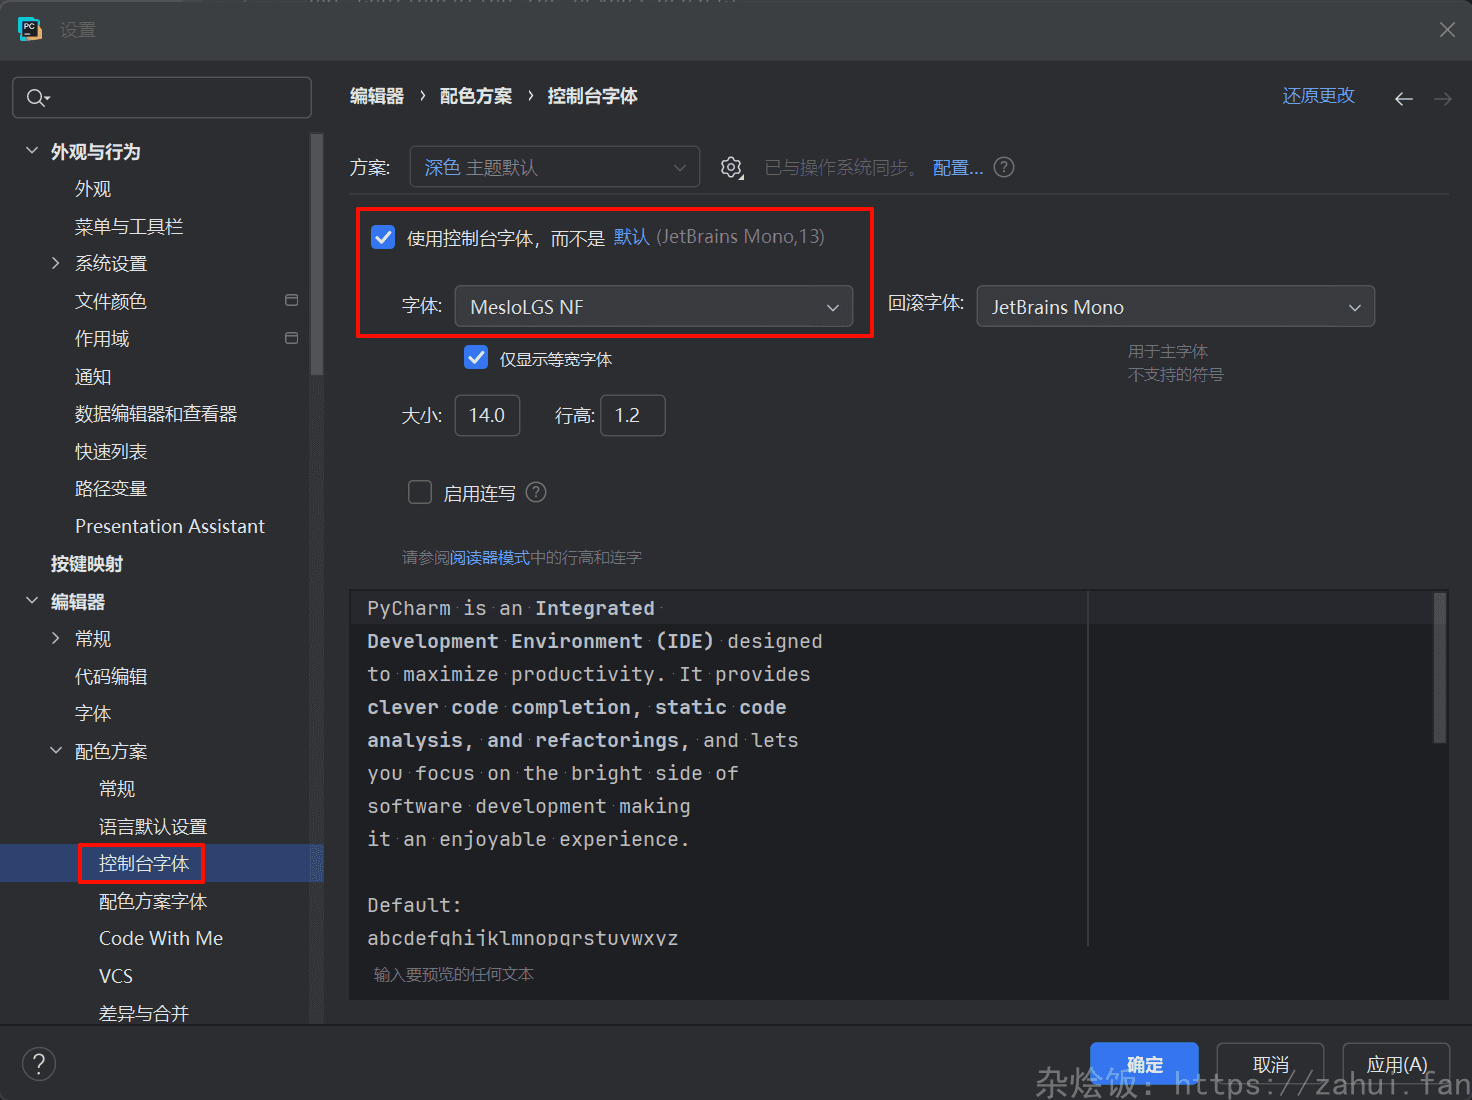
Task: Click the help question mark at bottom left
Action: click(39, 1063)
